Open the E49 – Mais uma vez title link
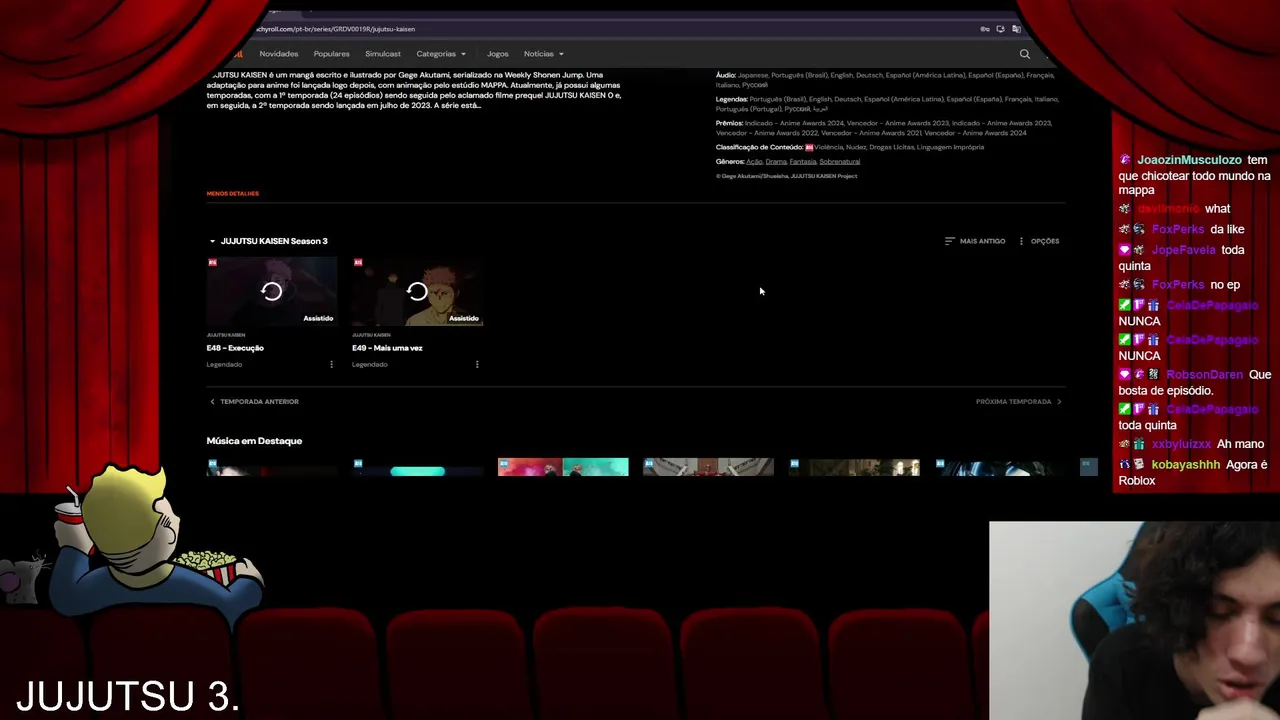The image size is (1280, 720). pyautogui.click(x=387, y=348)
